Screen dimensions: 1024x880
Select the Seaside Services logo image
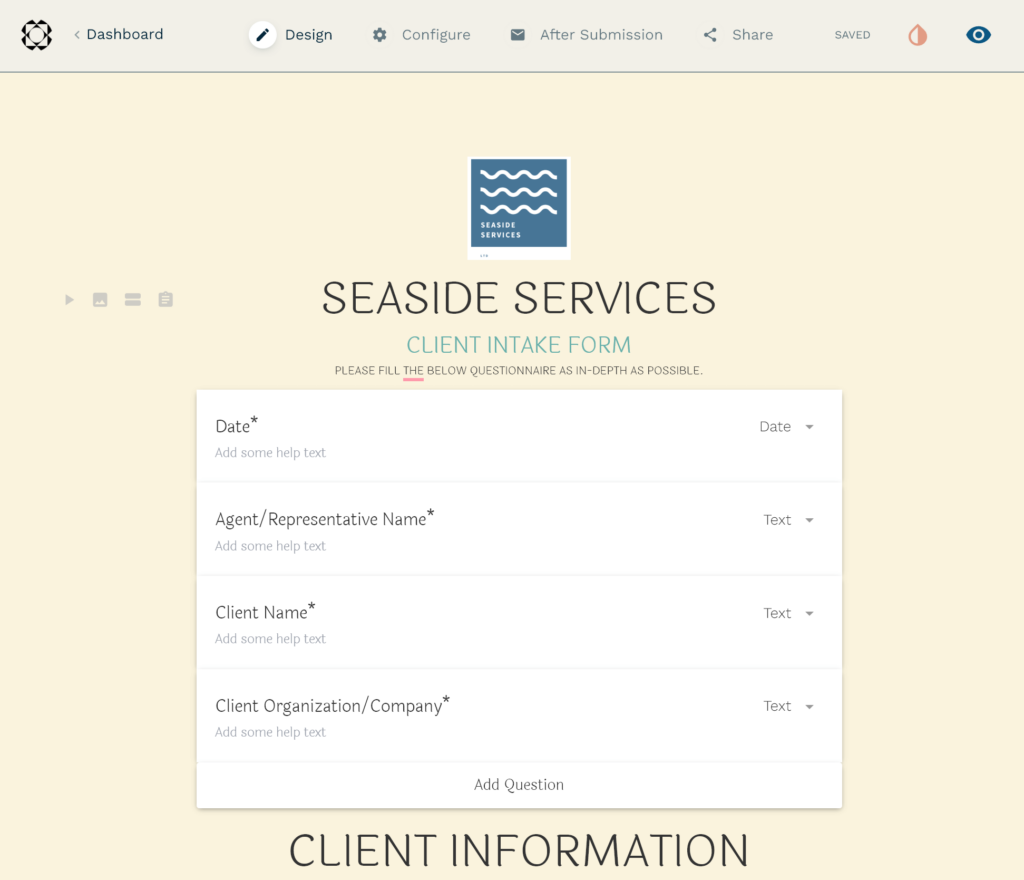518,207
